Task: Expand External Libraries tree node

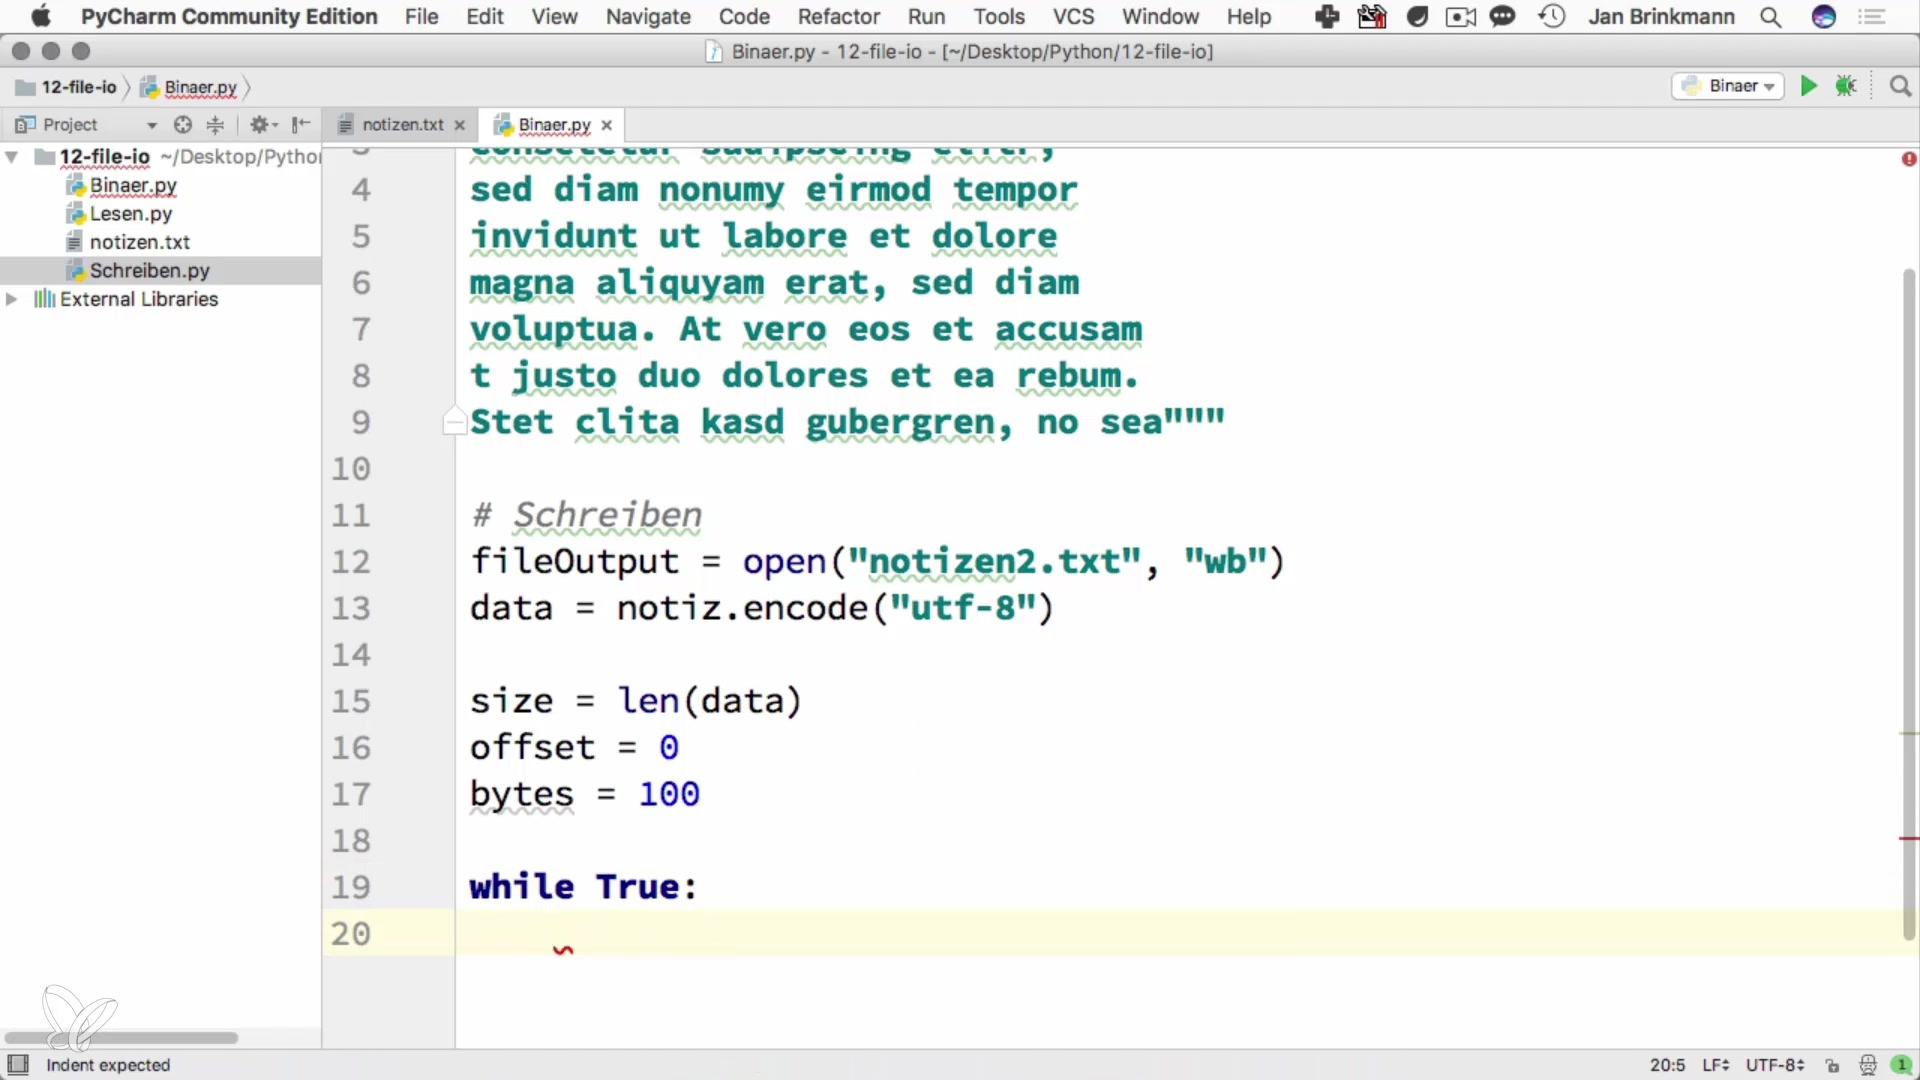Action: click(12, 299)
